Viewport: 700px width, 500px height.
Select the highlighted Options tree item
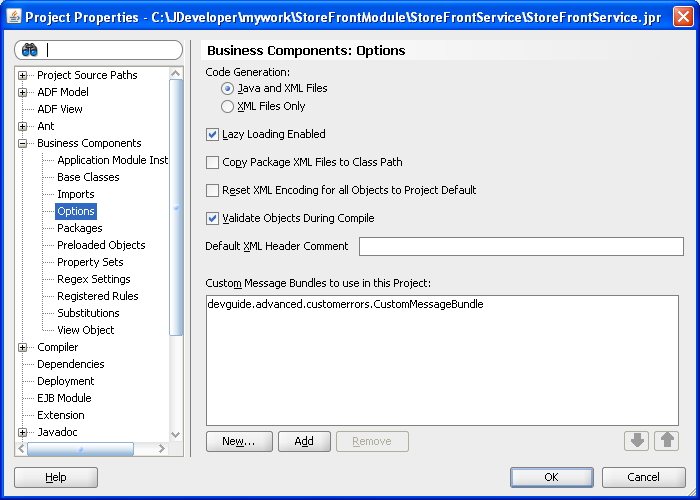(x=76, y=211)
